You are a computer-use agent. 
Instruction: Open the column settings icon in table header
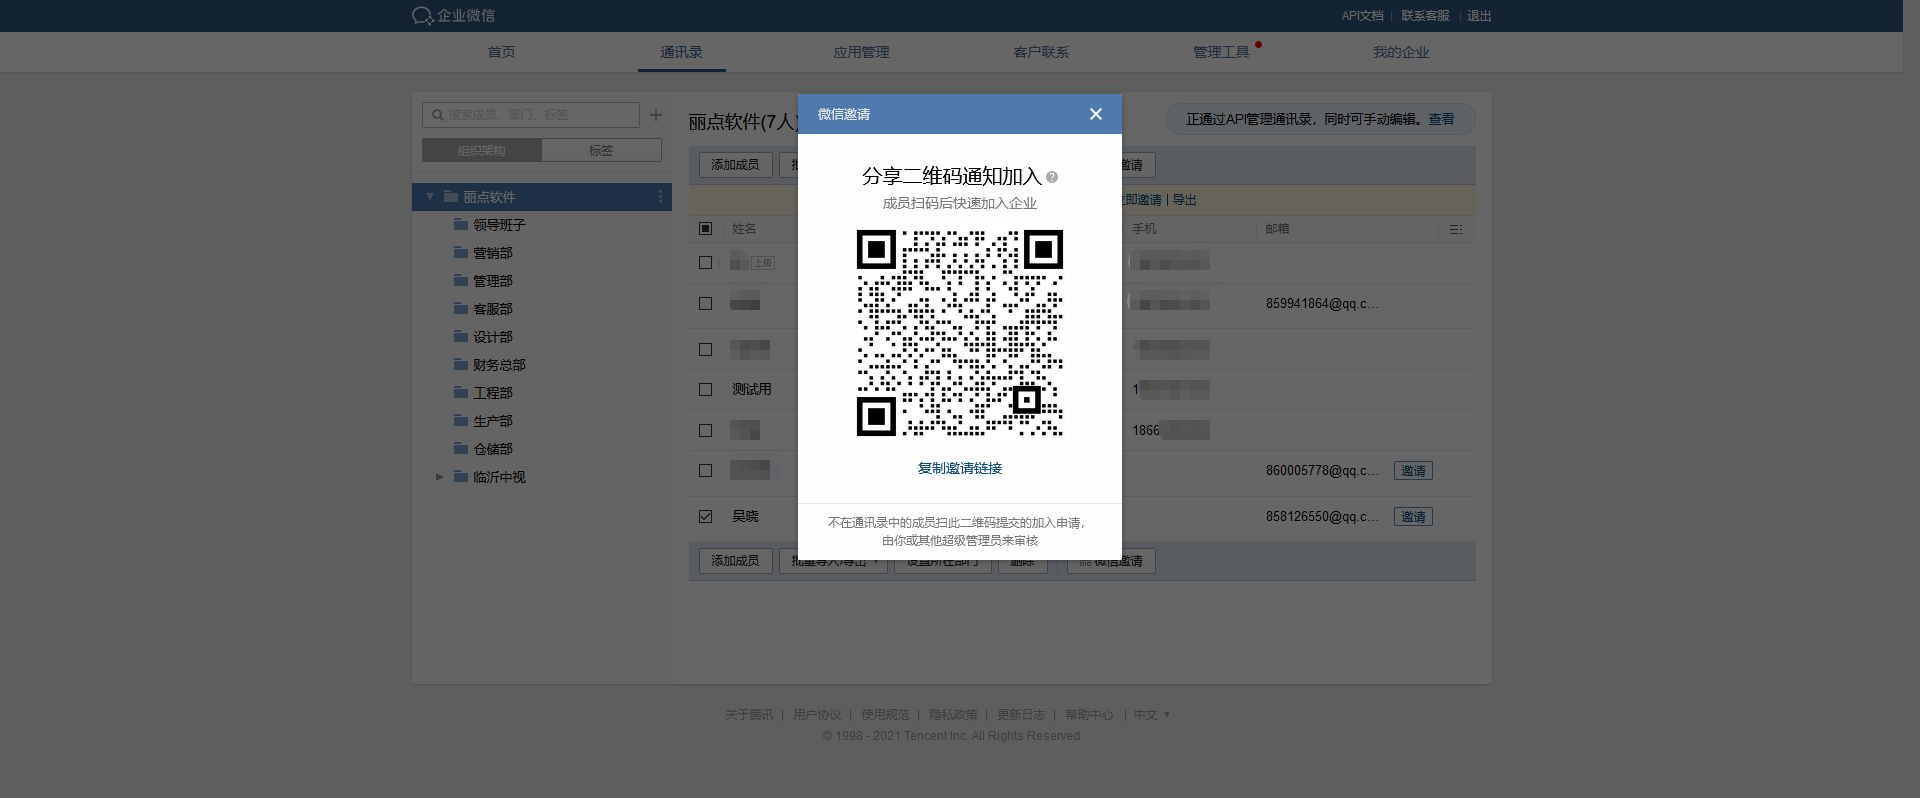[x=1456, y=229]
